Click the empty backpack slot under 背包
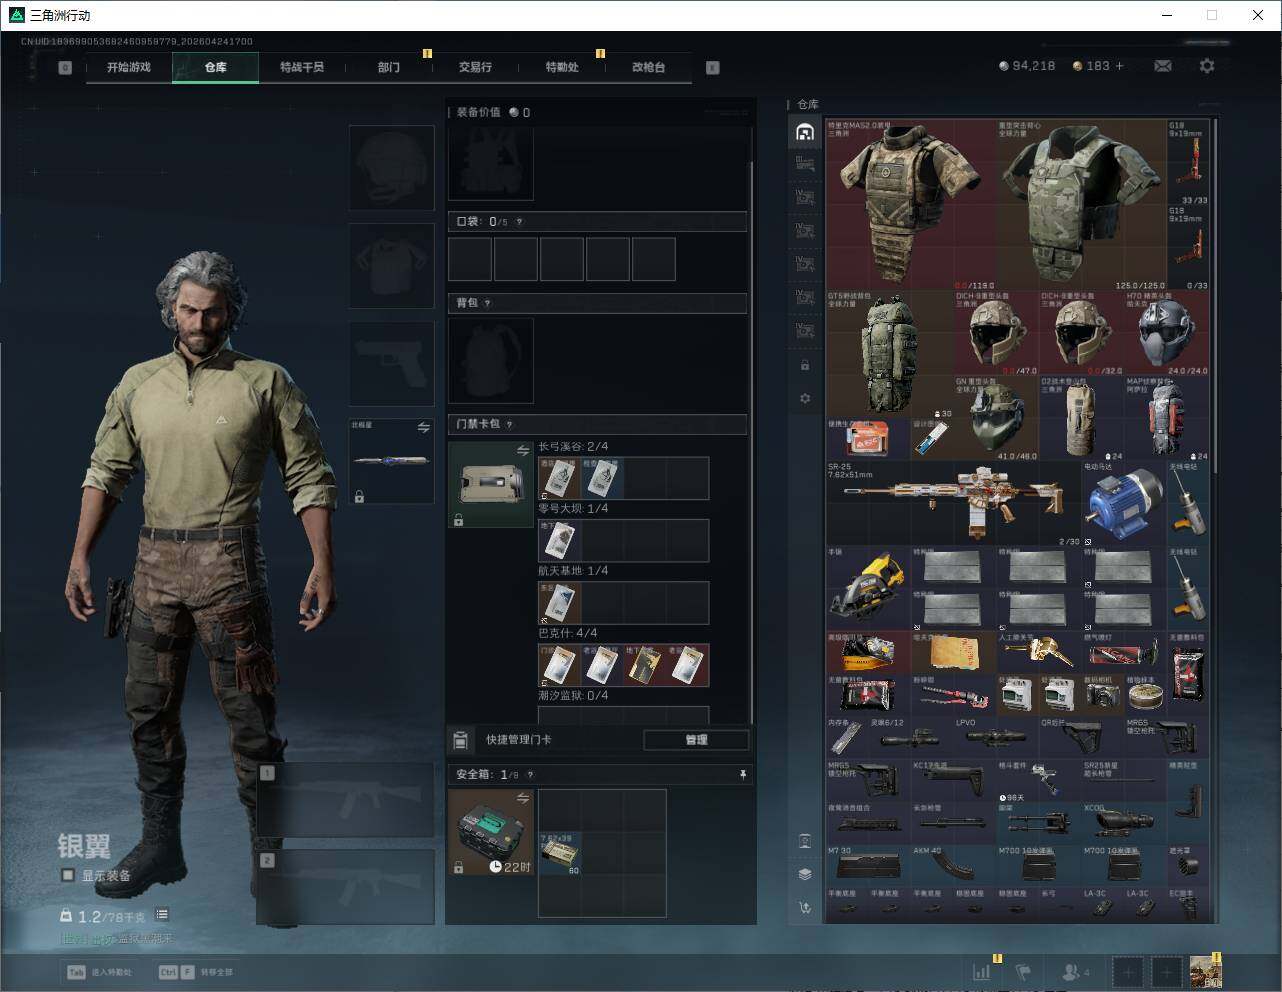Screen dimensions: 1282x992 point(491,361)
